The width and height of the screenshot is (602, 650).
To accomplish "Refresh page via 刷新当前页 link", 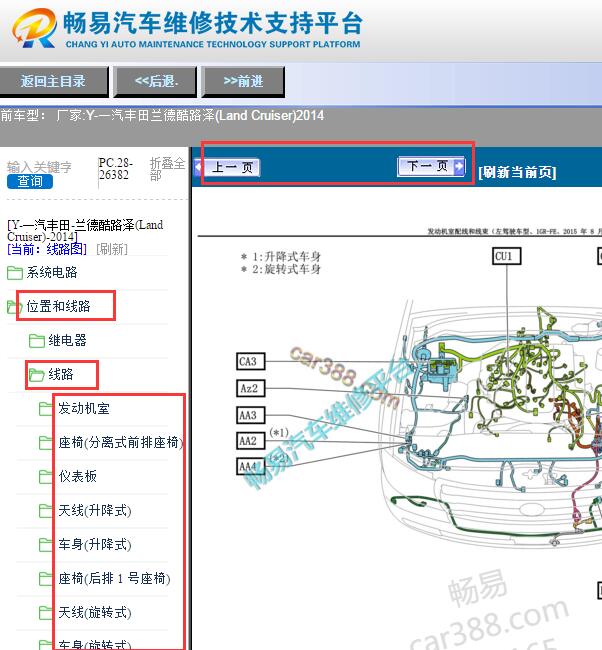I will [x=517, y=172].
